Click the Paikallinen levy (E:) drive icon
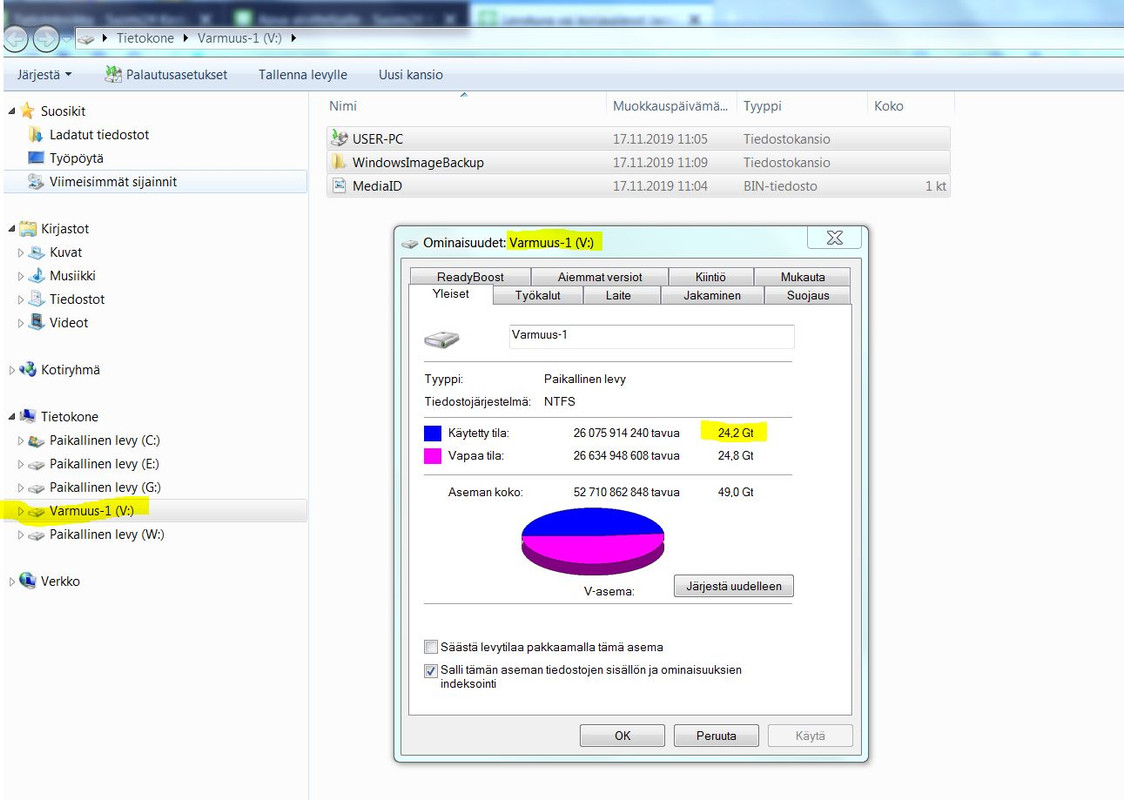The image size is (1124, 800). (x=36, y=465)
